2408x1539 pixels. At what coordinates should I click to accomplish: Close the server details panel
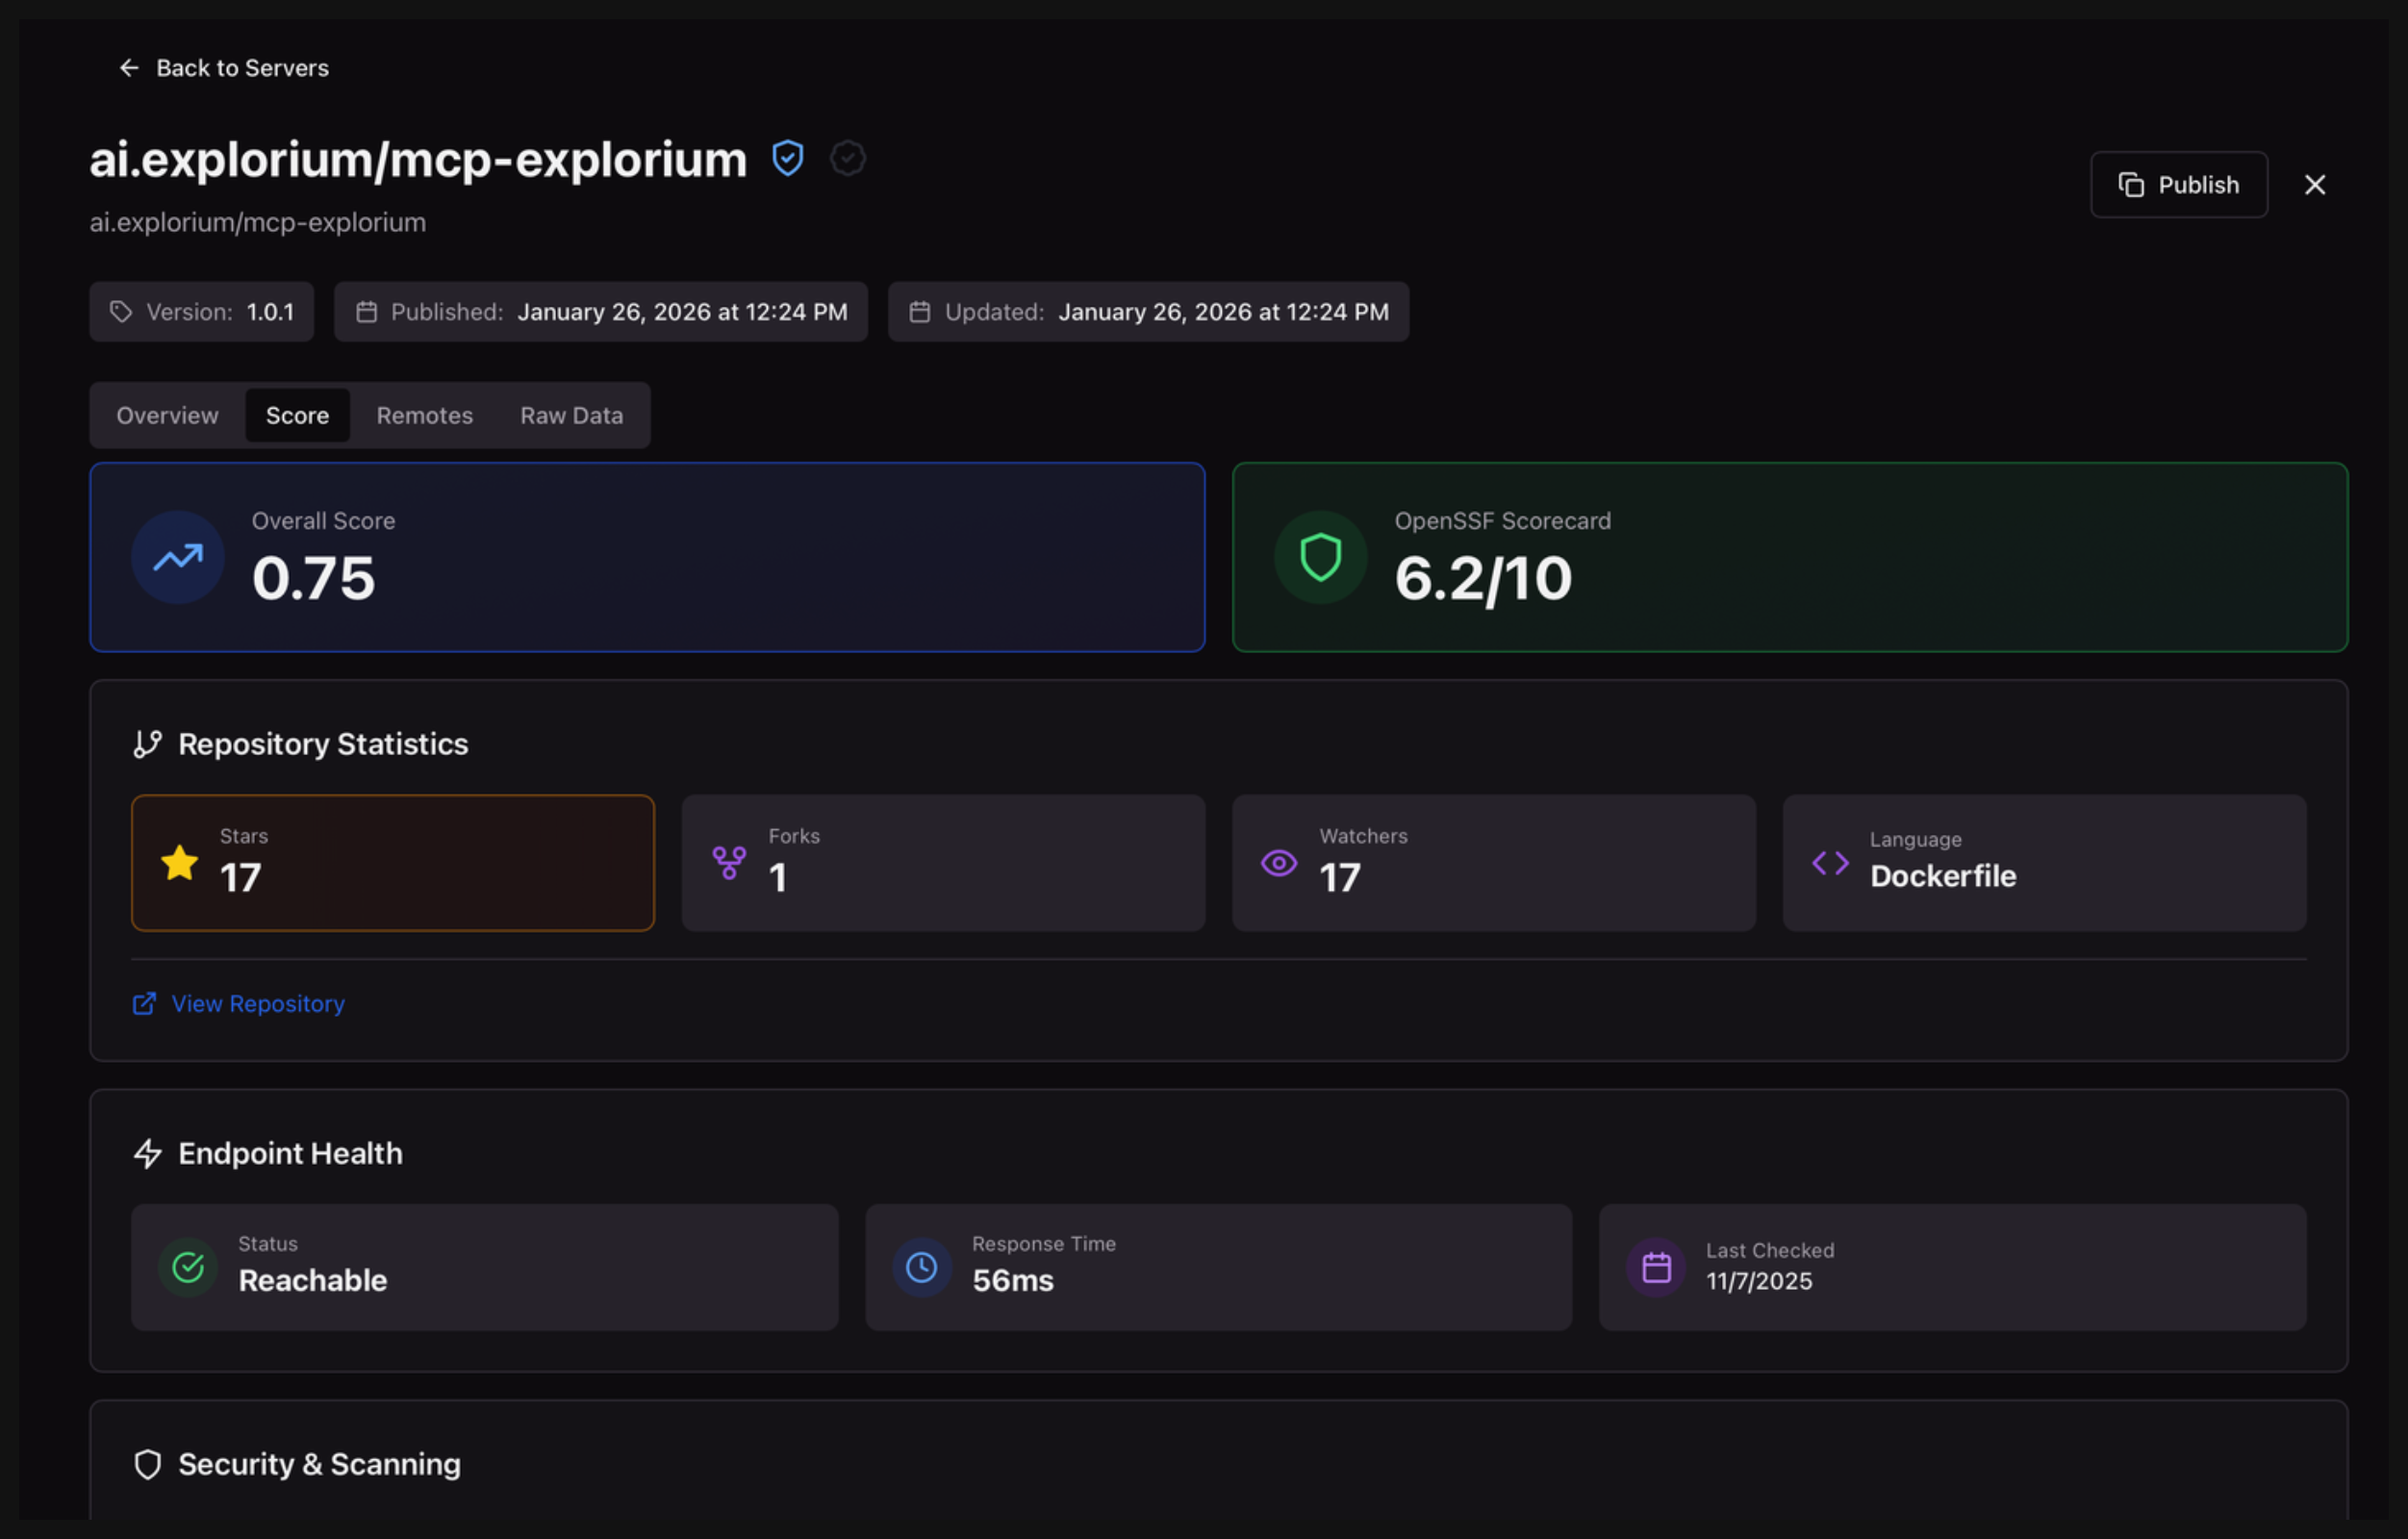pos(2314,185)
